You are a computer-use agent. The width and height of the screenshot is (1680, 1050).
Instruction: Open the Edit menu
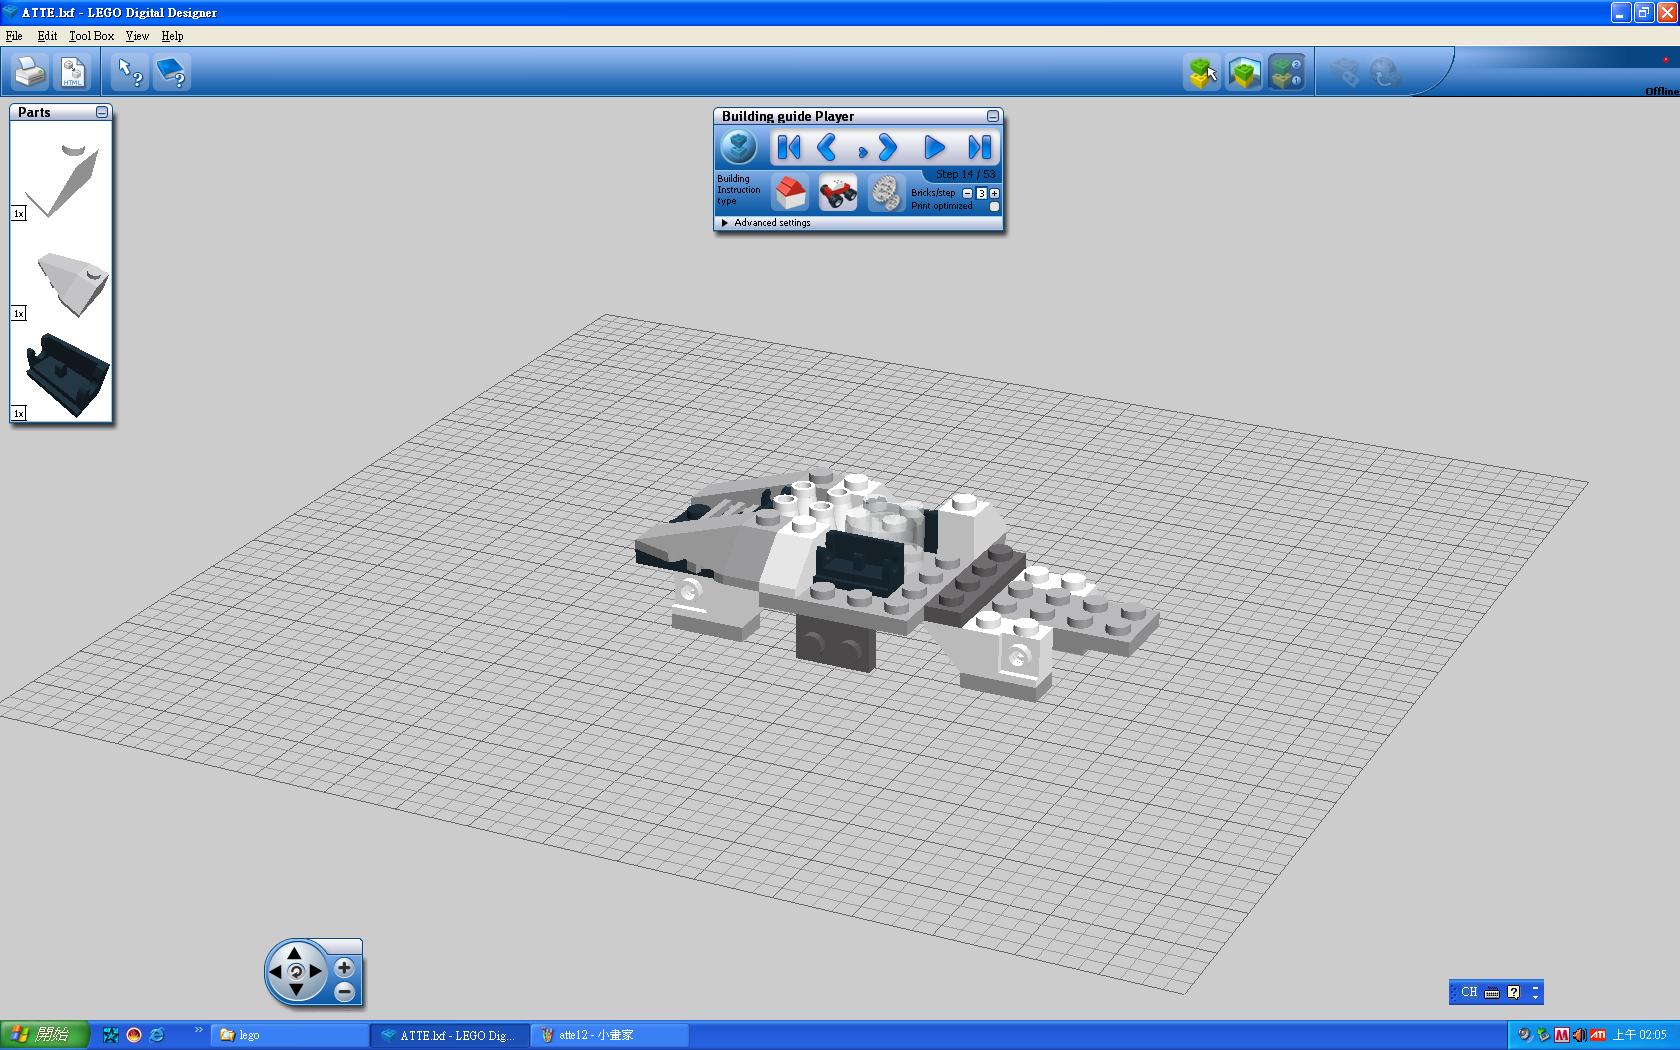click(x=47, y=36)
